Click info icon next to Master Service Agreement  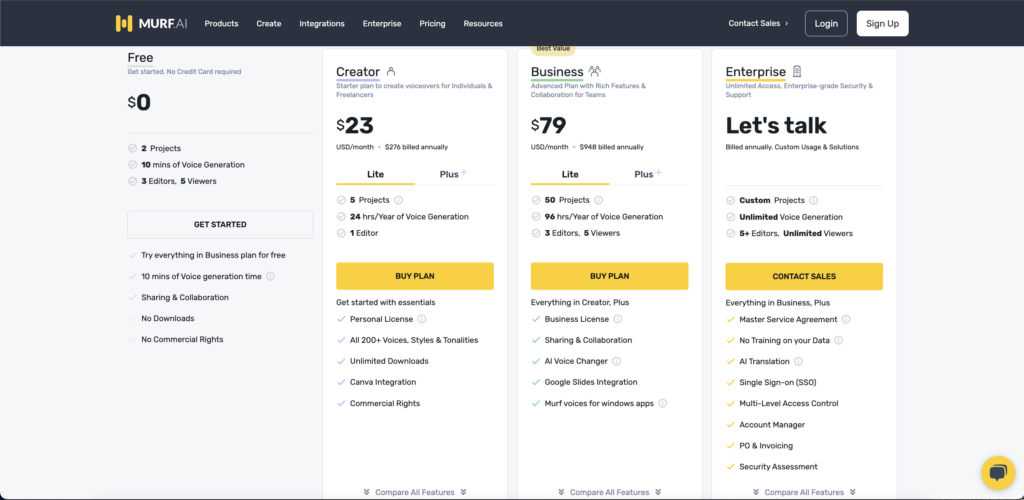point(846,319)
